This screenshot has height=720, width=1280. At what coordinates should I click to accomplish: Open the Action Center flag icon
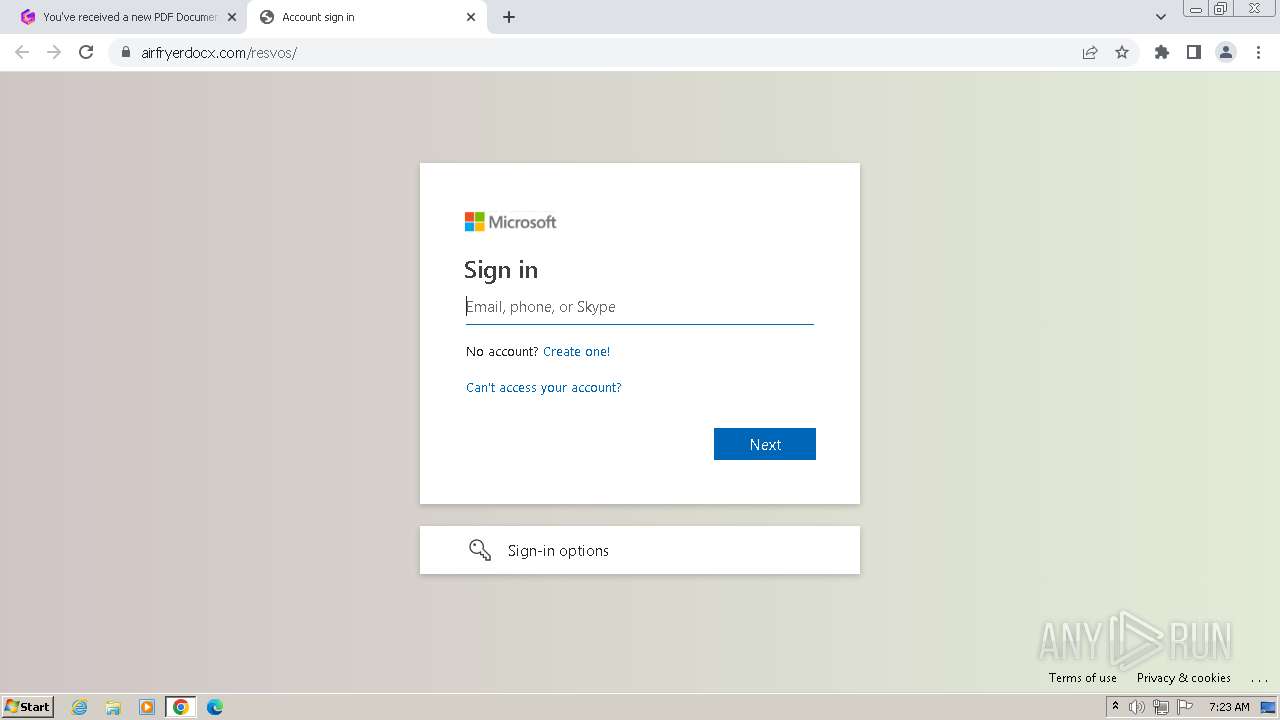pos(1185,707)
